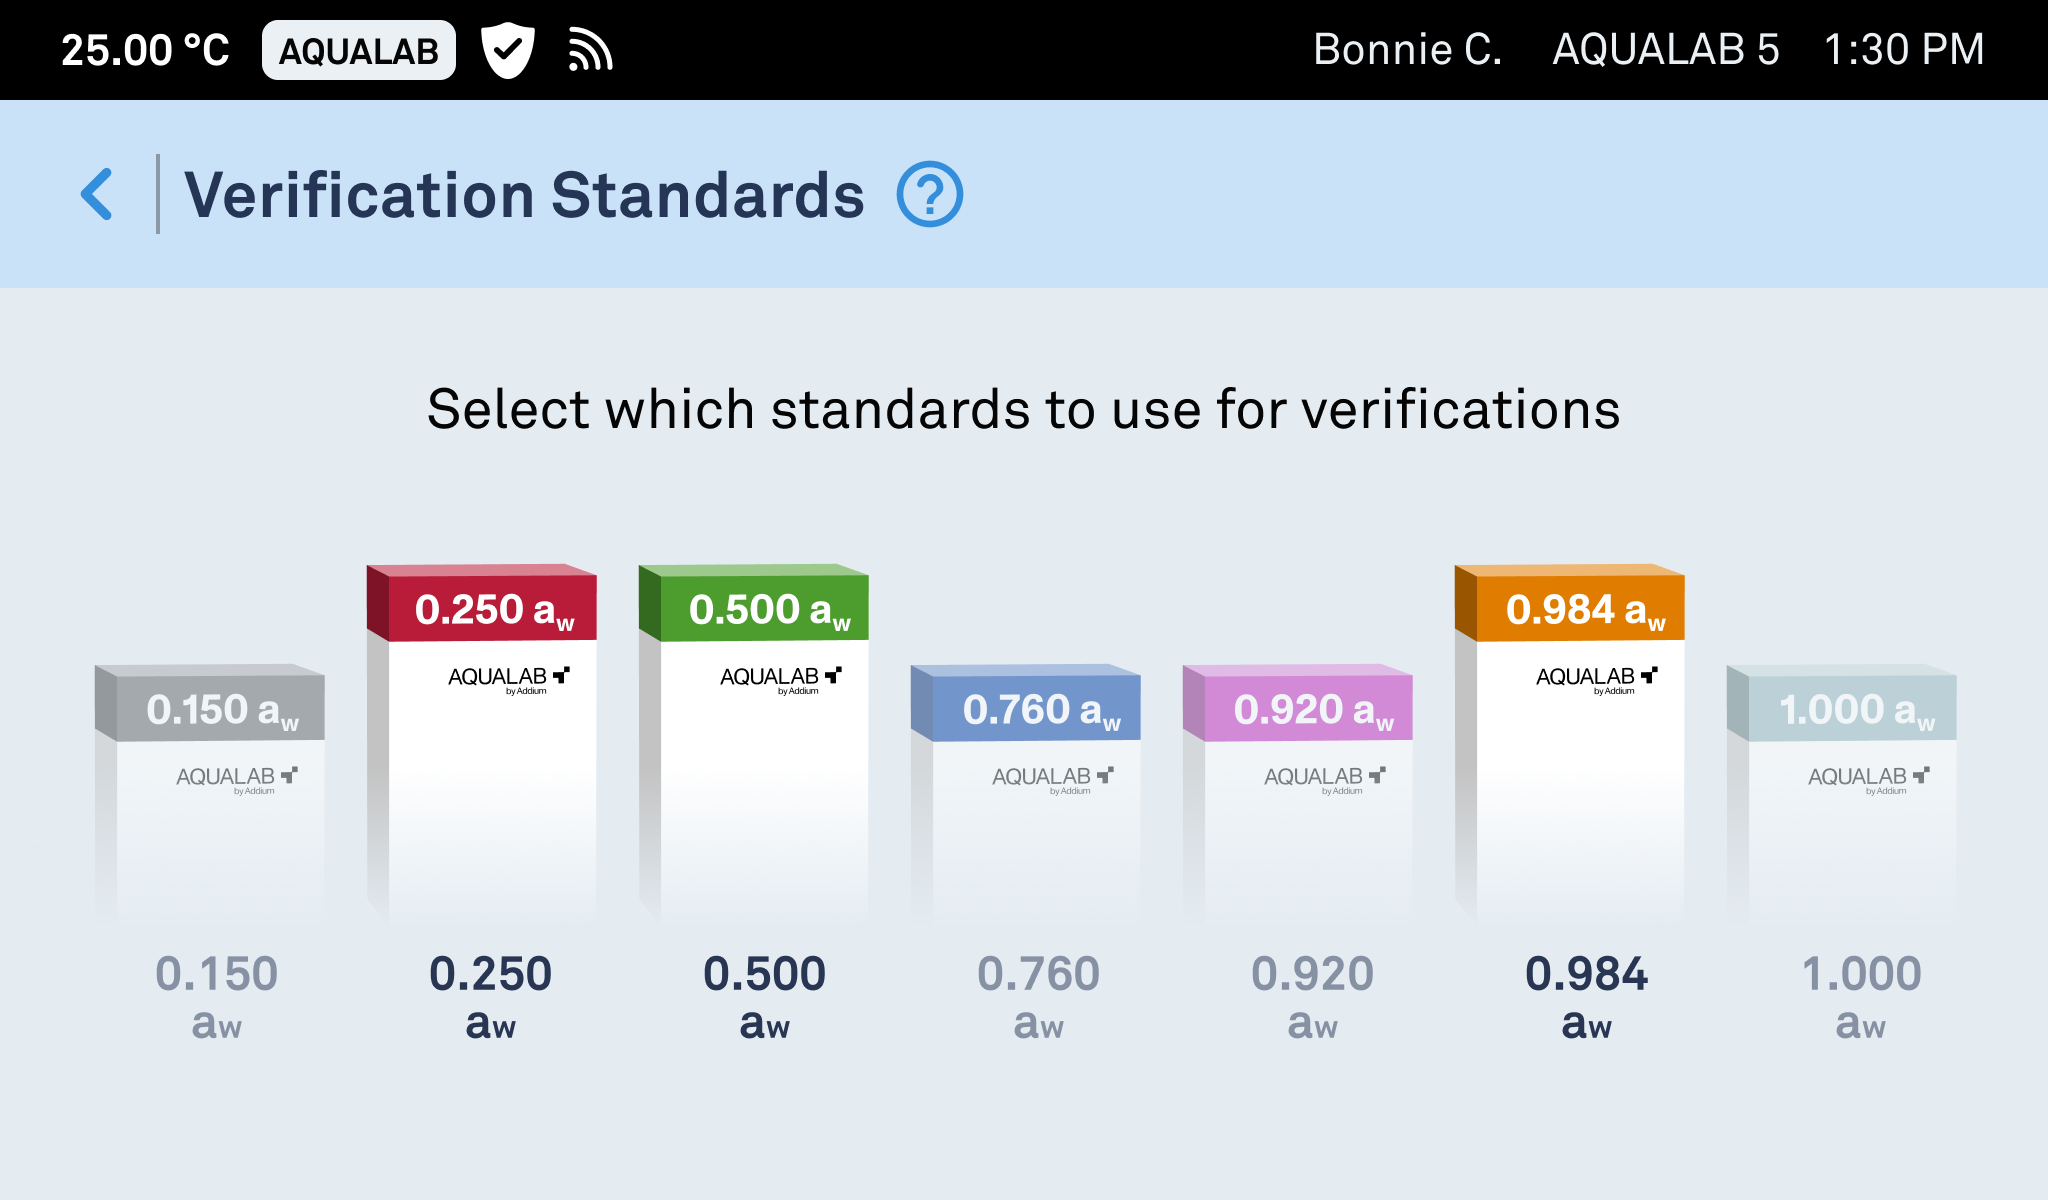Enable the pale 1.000 aw standard box
Screen dimensions: 2048x1200
click(x=1842, y=792)
